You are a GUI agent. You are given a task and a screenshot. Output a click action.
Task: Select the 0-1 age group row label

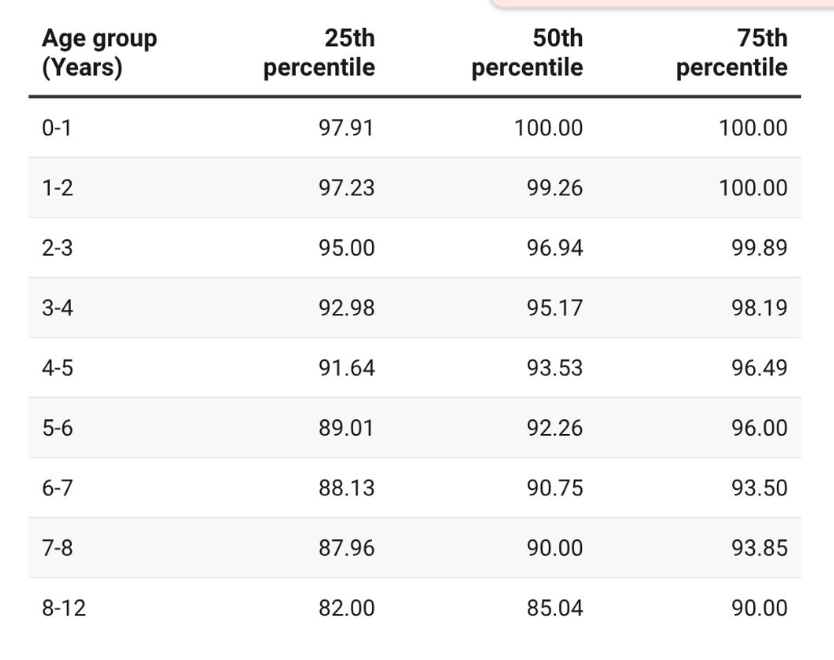[56, 128]
